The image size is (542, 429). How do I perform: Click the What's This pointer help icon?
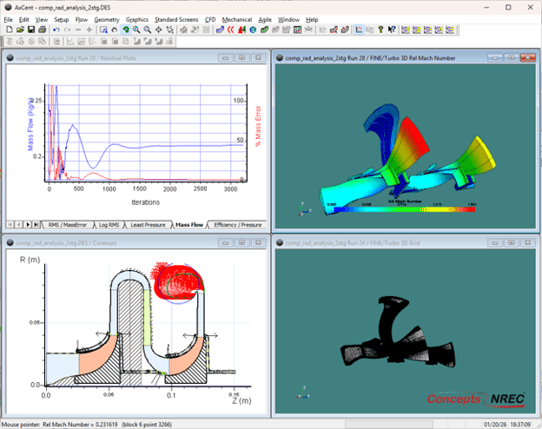392,30
